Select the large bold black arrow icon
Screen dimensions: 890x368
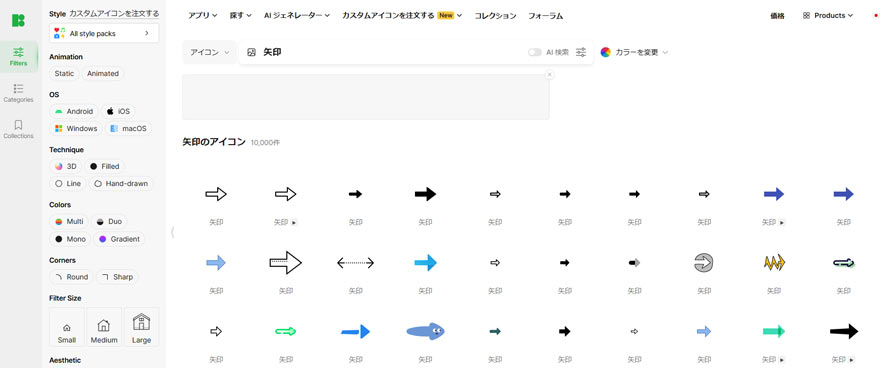(x=425, y=194)
